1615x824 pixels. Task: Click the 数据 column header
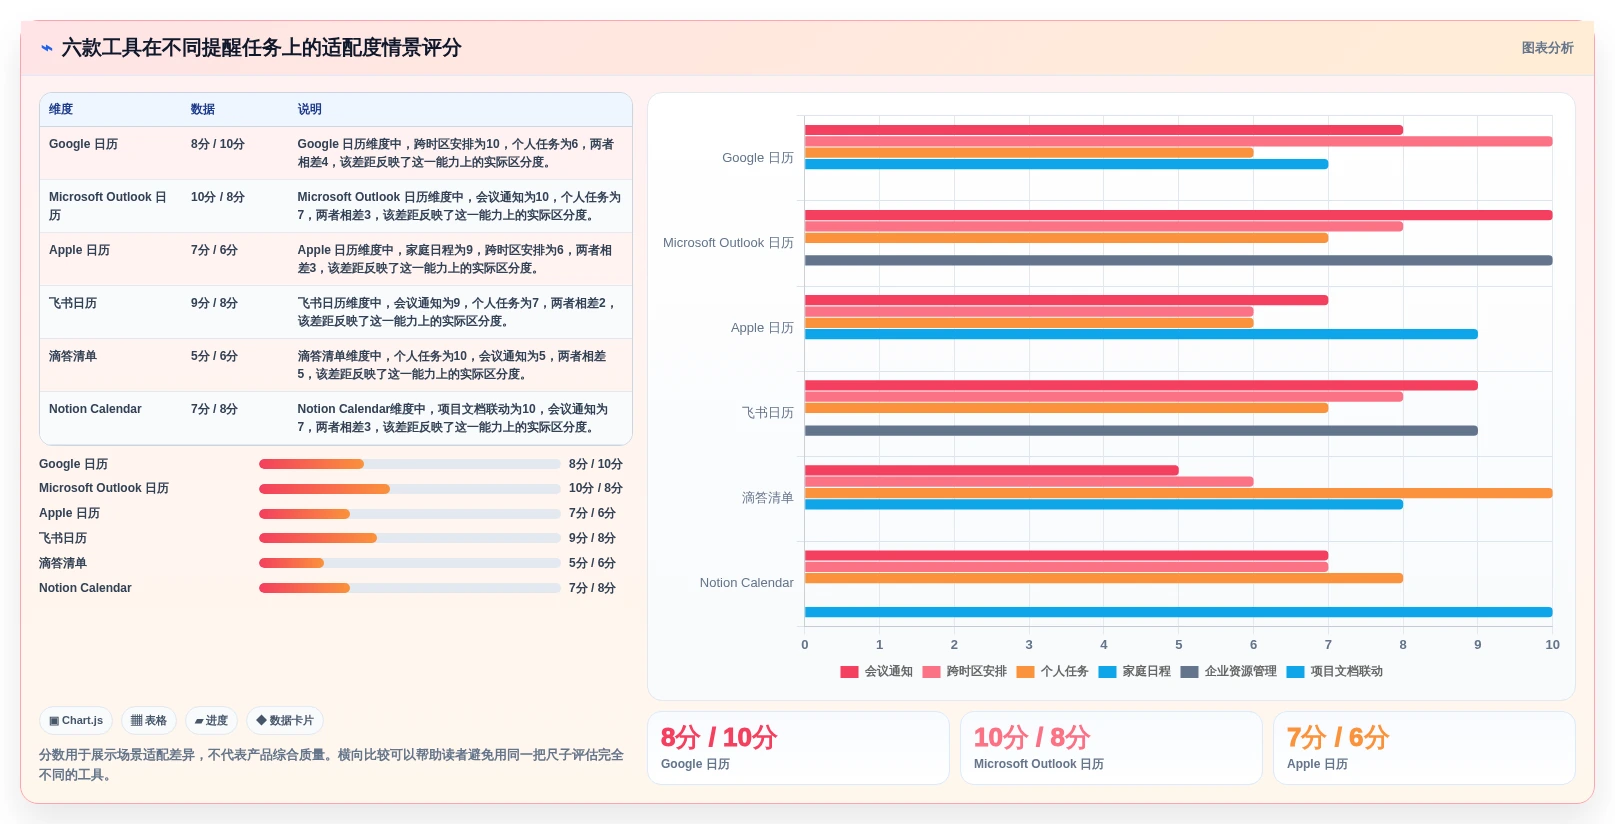click(x=203, y=109)
